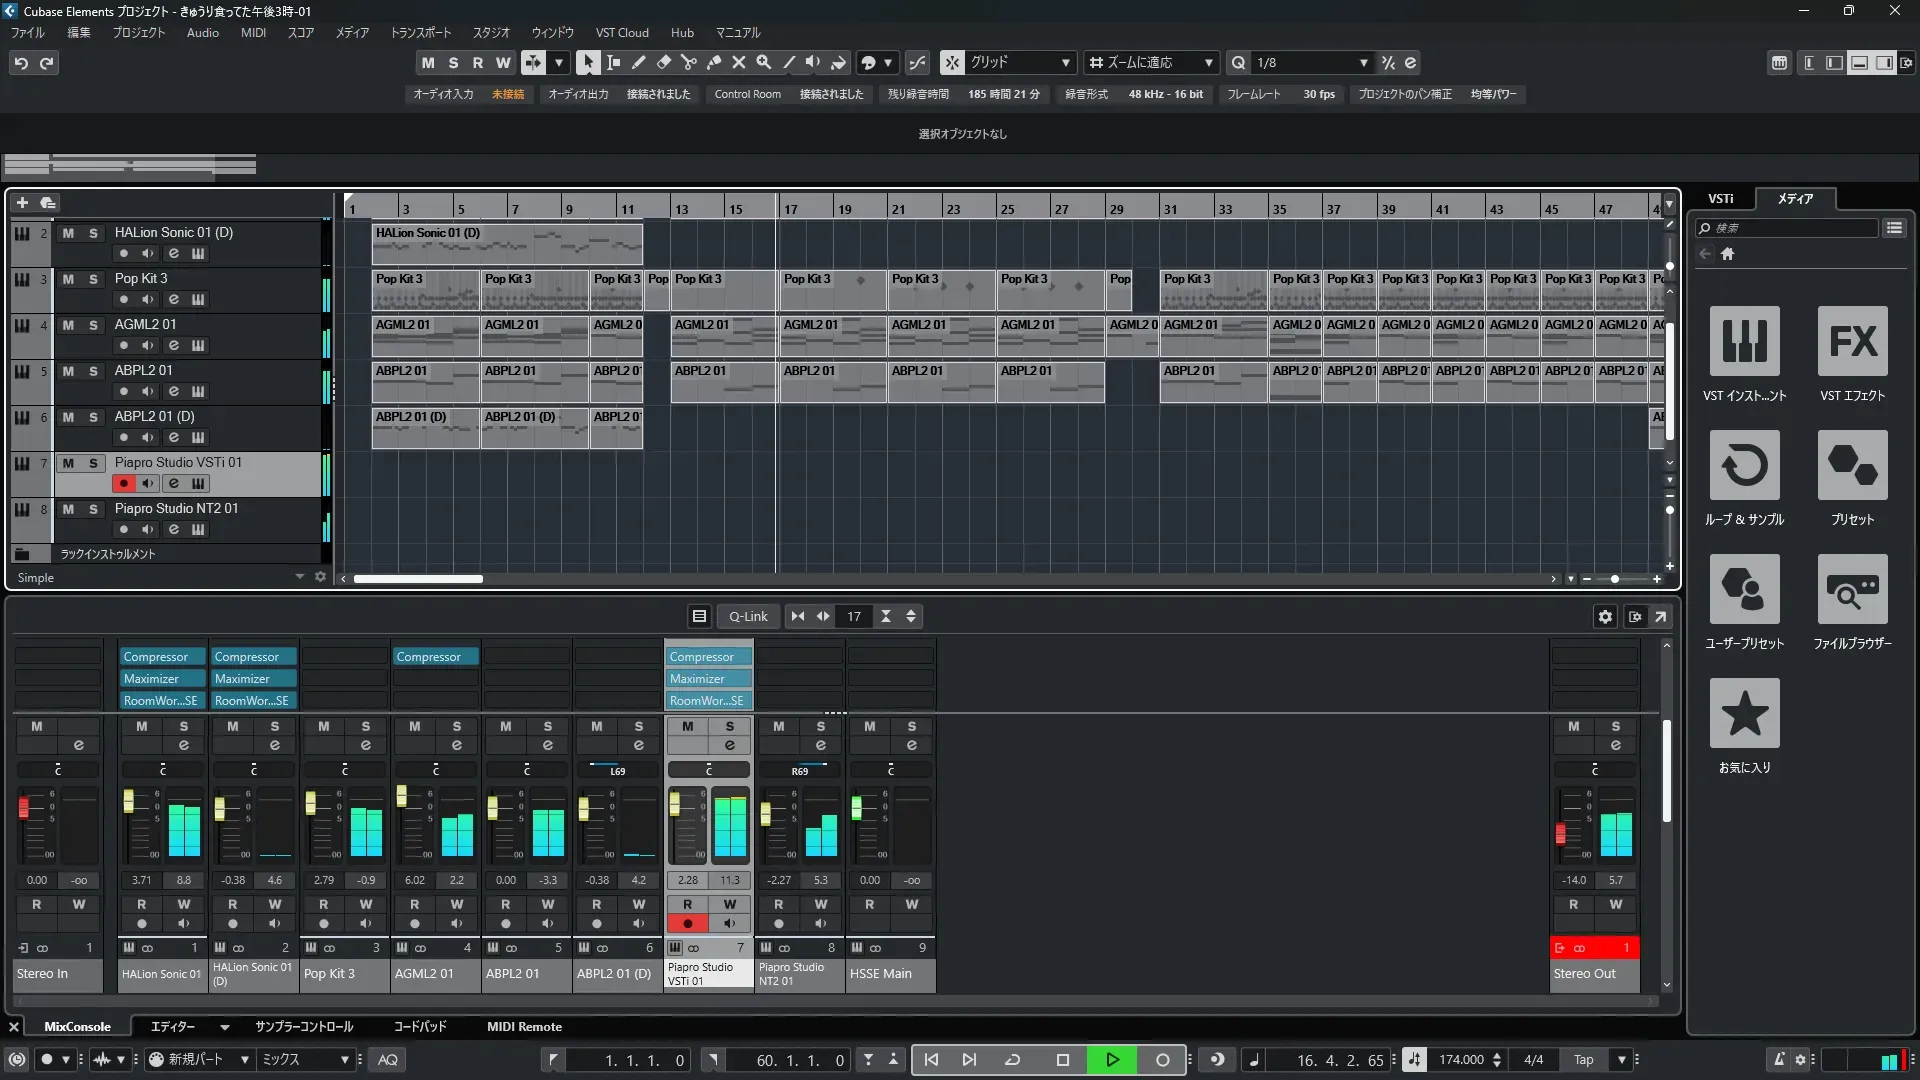Open Loops & Samples media tile
The image size is (1920, 1080).
click(1744, 466)
